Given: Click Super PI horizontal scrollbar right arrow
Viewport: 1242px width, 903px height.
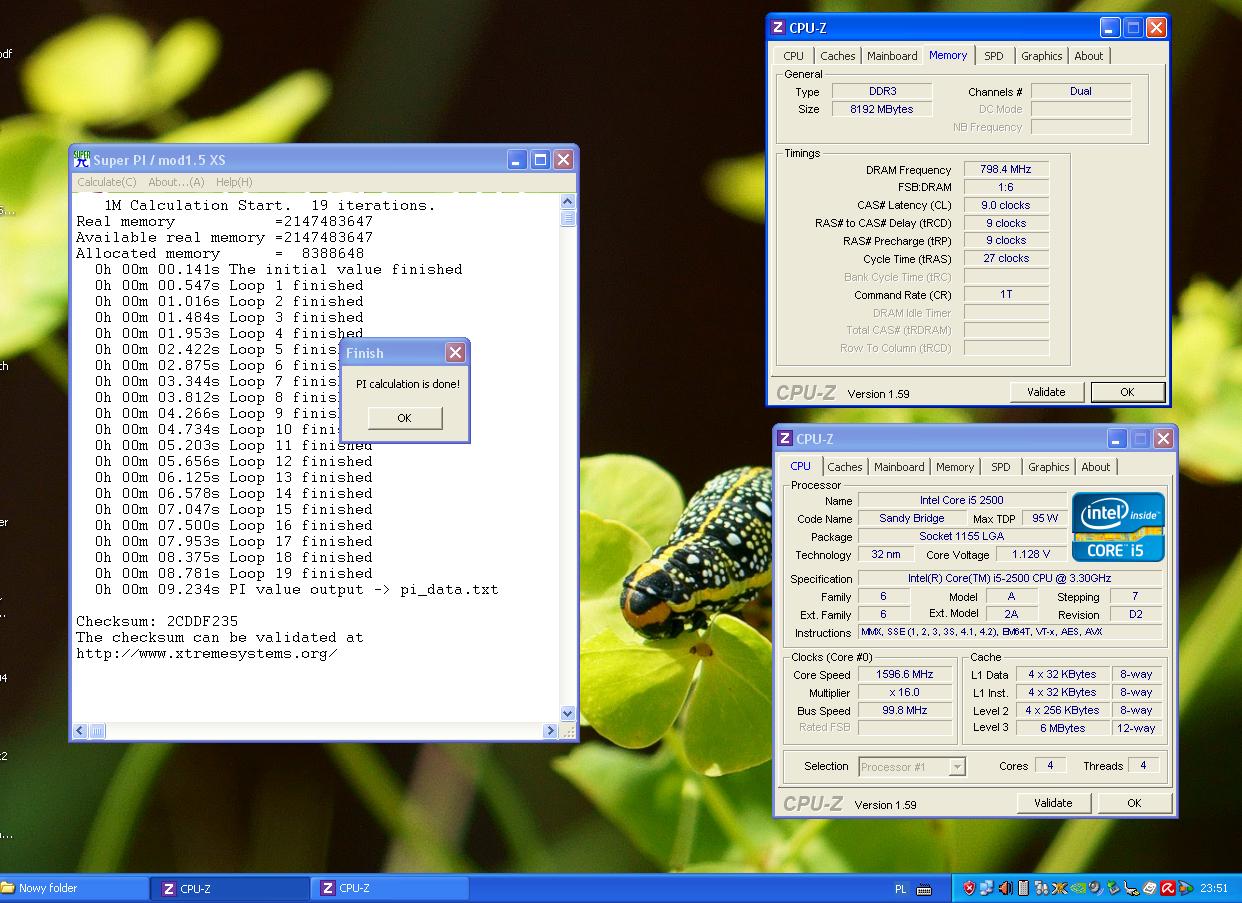Looking at the screenshot, I should (551, 731).
